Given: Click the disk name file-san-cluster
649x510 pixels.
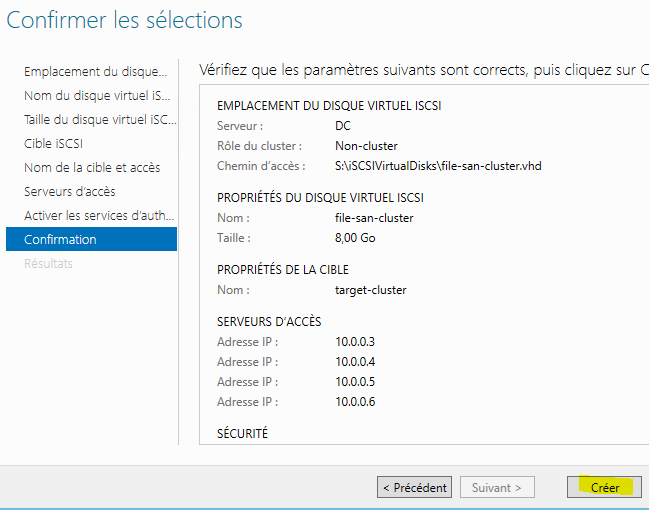Looking at the screenshot, I should click(x=374, y=218).
